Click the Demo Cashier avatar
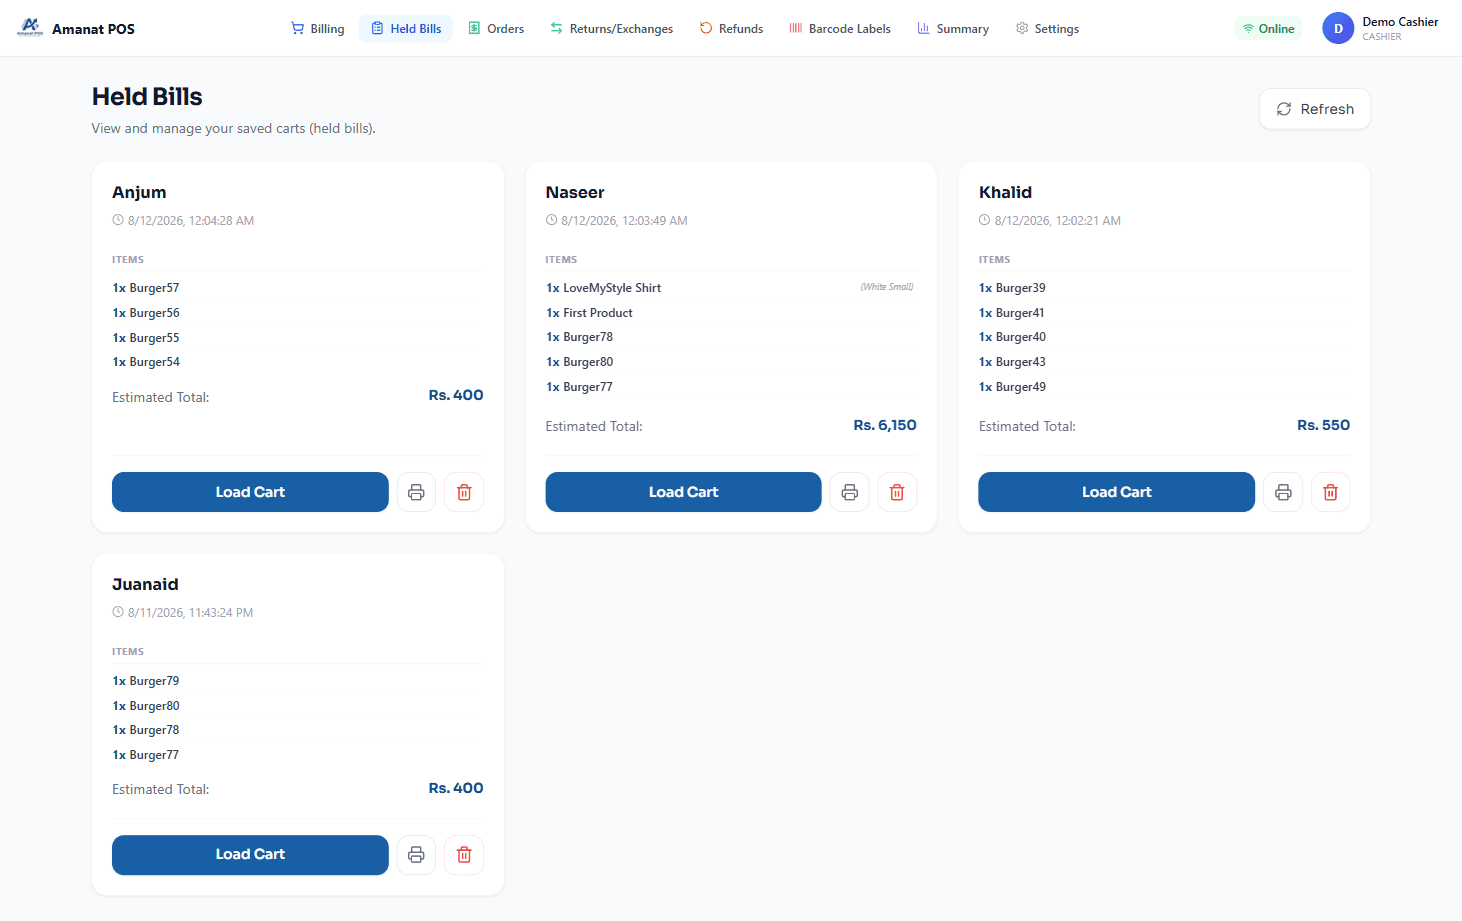 click(1338, 28)
